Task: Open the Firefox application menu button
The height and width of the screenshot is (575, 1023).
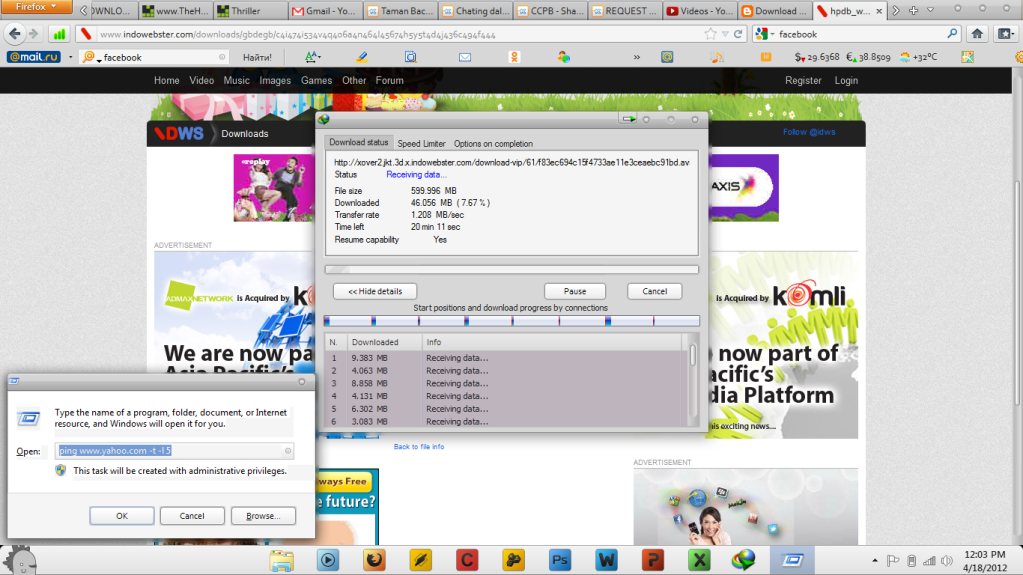Action: pyautogui.click(x=36, y=7)
